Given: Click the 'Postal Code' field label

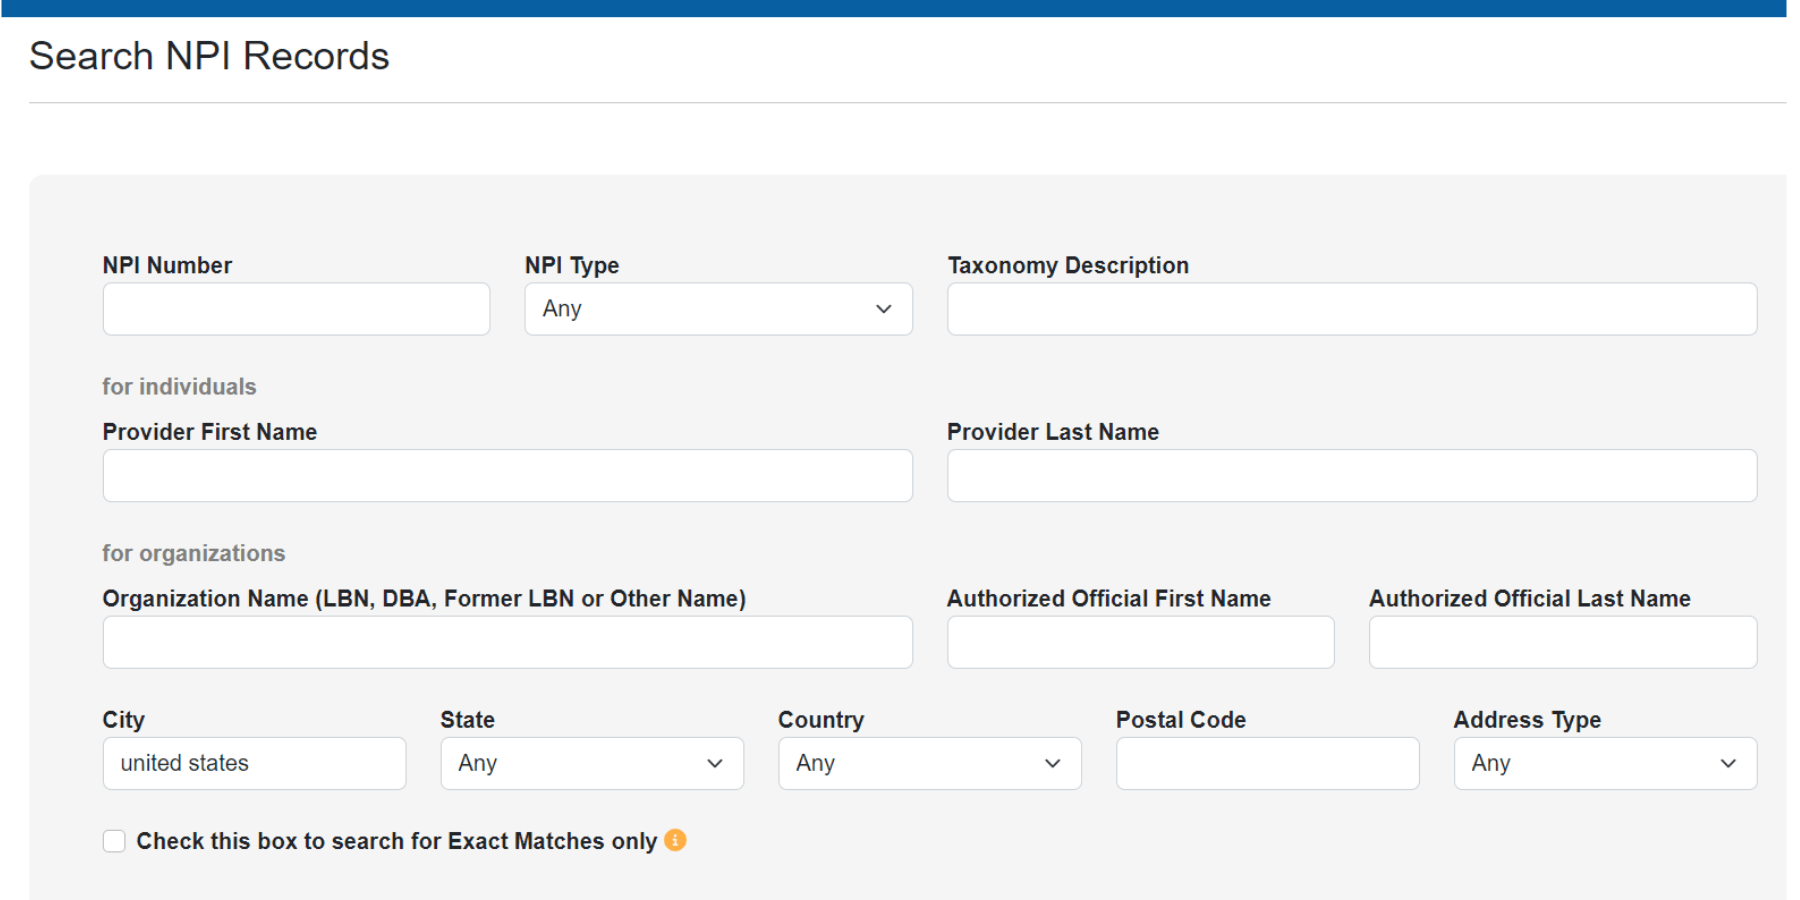Looking at the screenshot, I should coord(1180,720).
